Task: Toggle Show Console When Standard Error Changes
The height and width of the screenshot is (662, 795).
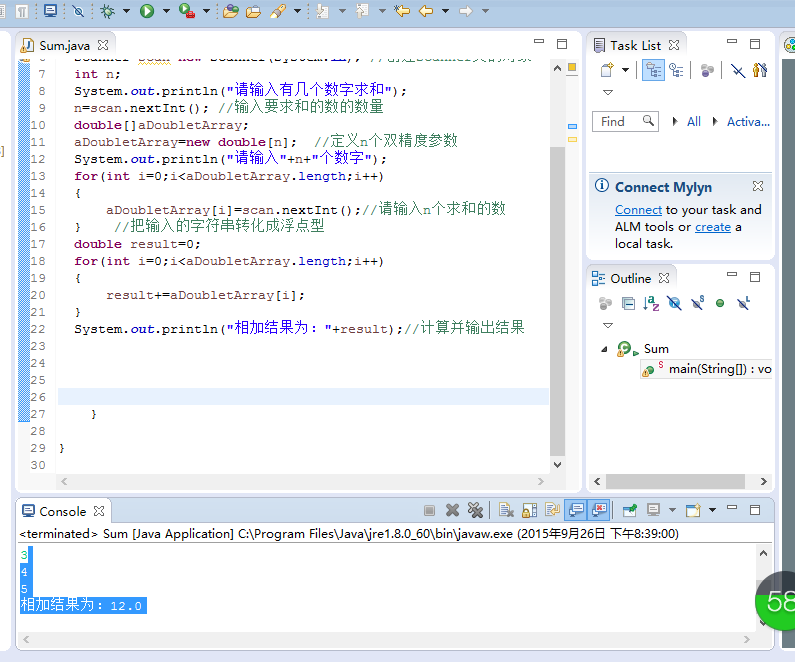Action: coord(599,510)
